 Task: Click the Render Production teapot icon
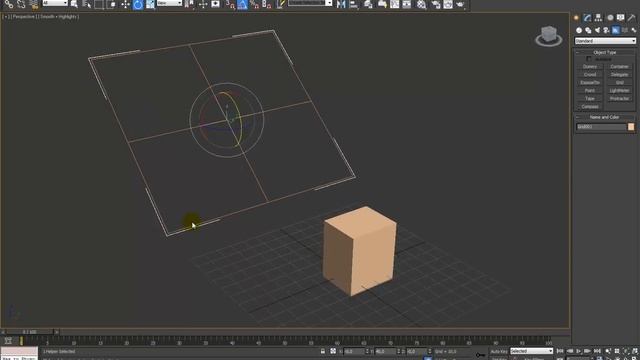click(x=460, y=4)
